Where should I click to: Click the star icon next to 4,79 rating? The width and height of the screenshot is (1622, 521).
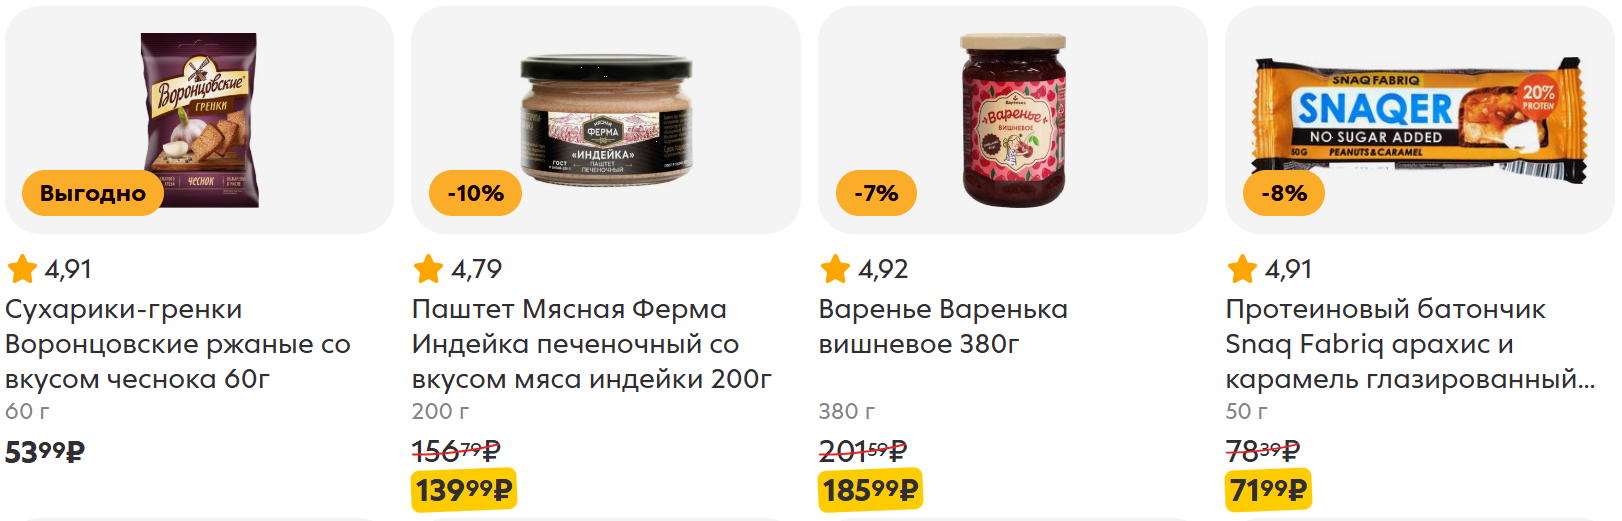point(428,269)
